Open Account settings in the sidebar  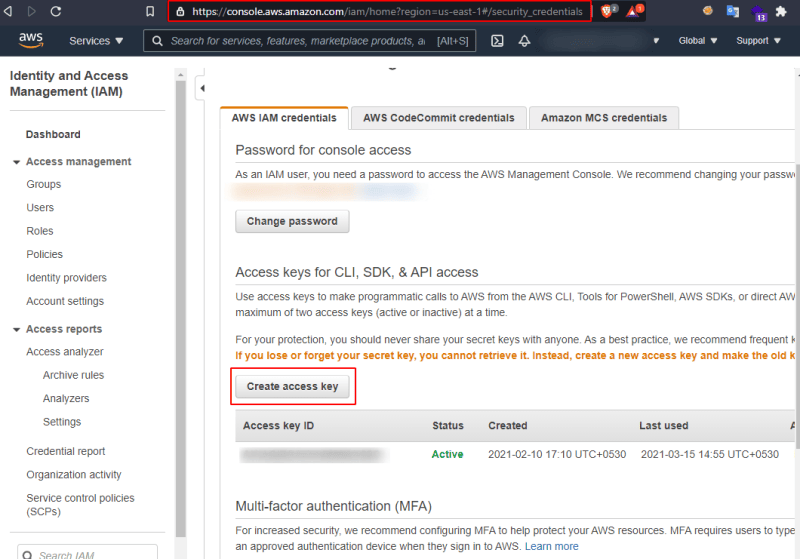point(65,301)
